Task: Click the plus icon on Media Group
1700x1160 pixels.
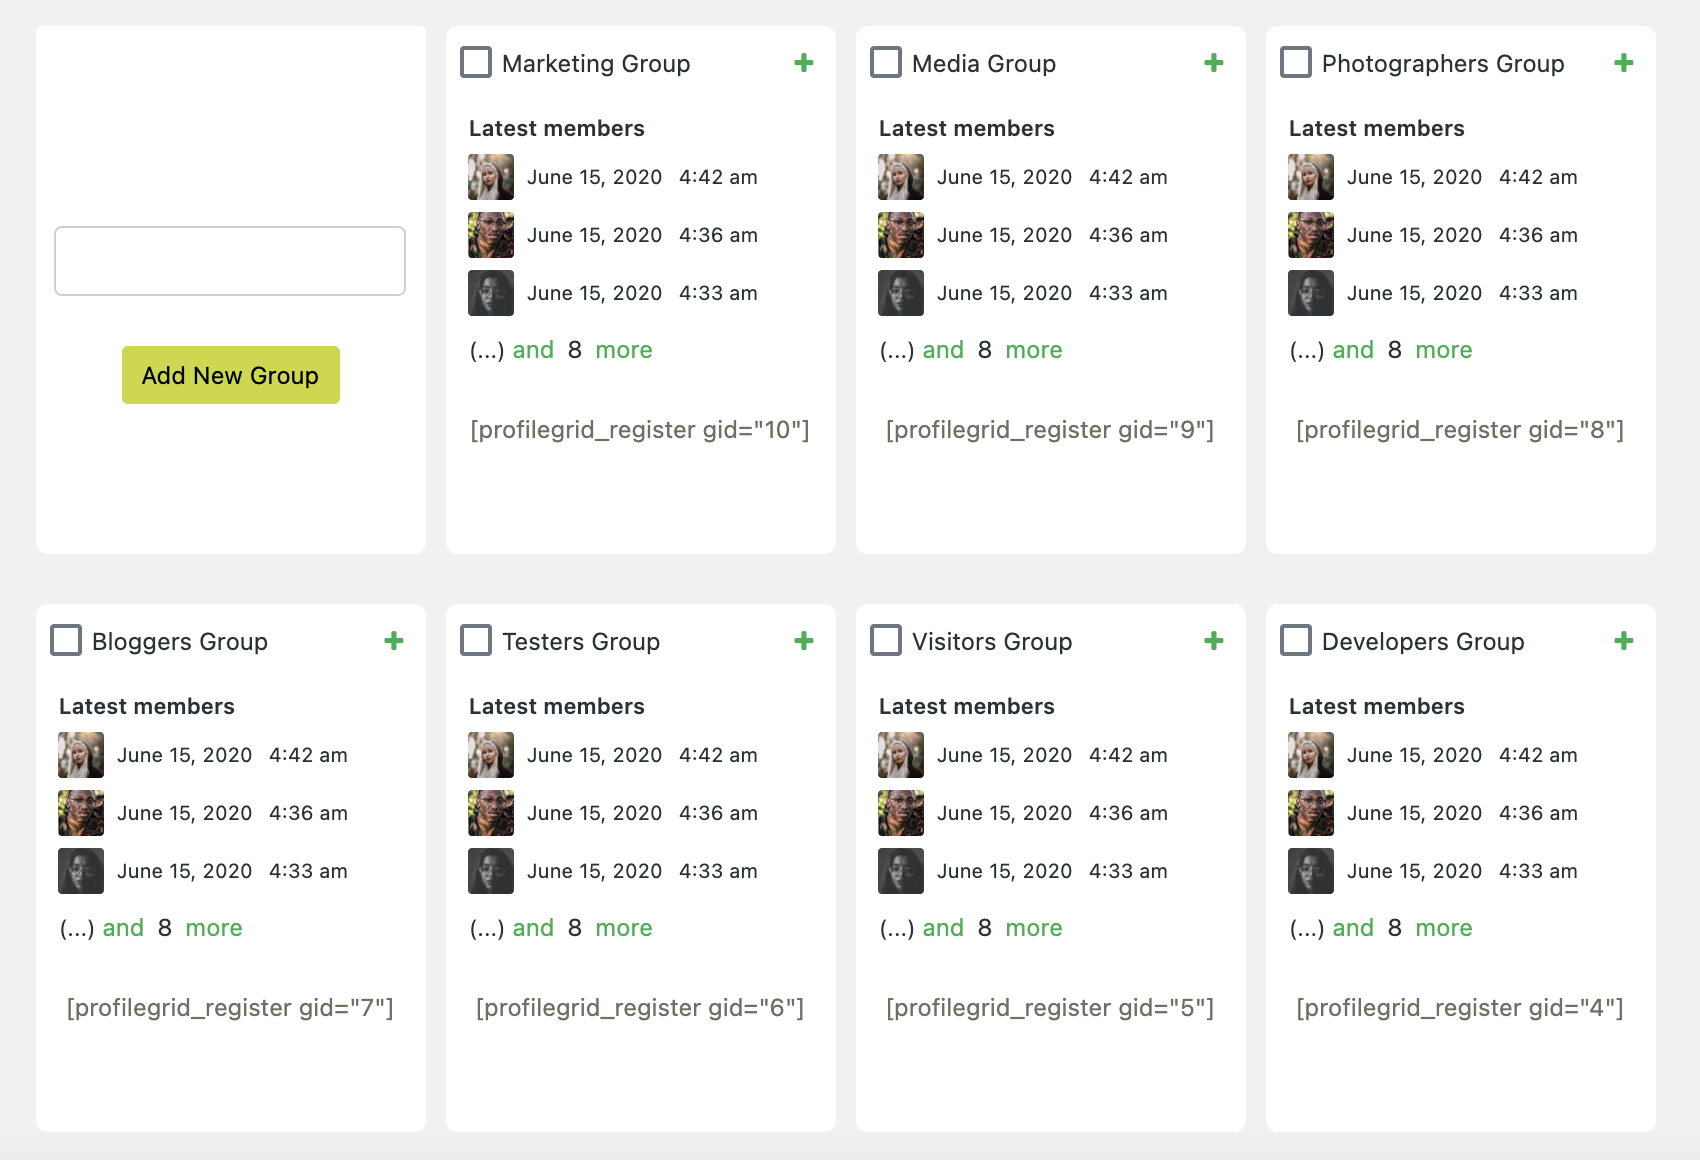Action: pos(1214,62)
